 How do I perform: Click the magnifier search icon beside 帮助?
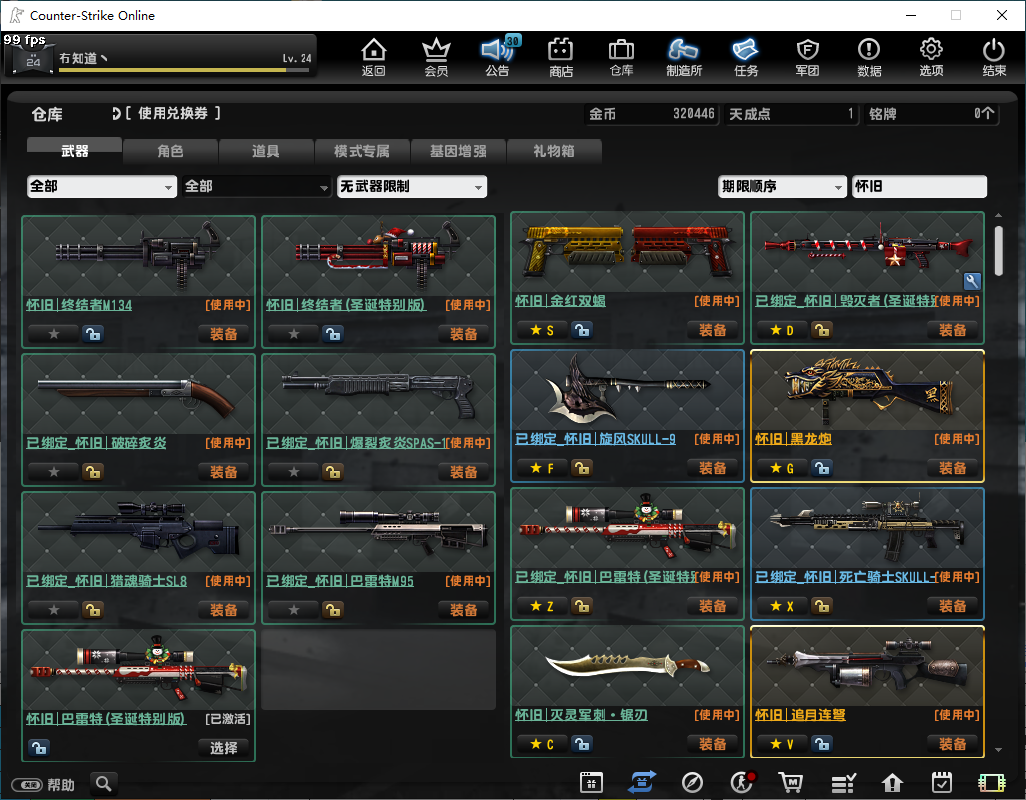pyautogui.click(x=103, y=783)
